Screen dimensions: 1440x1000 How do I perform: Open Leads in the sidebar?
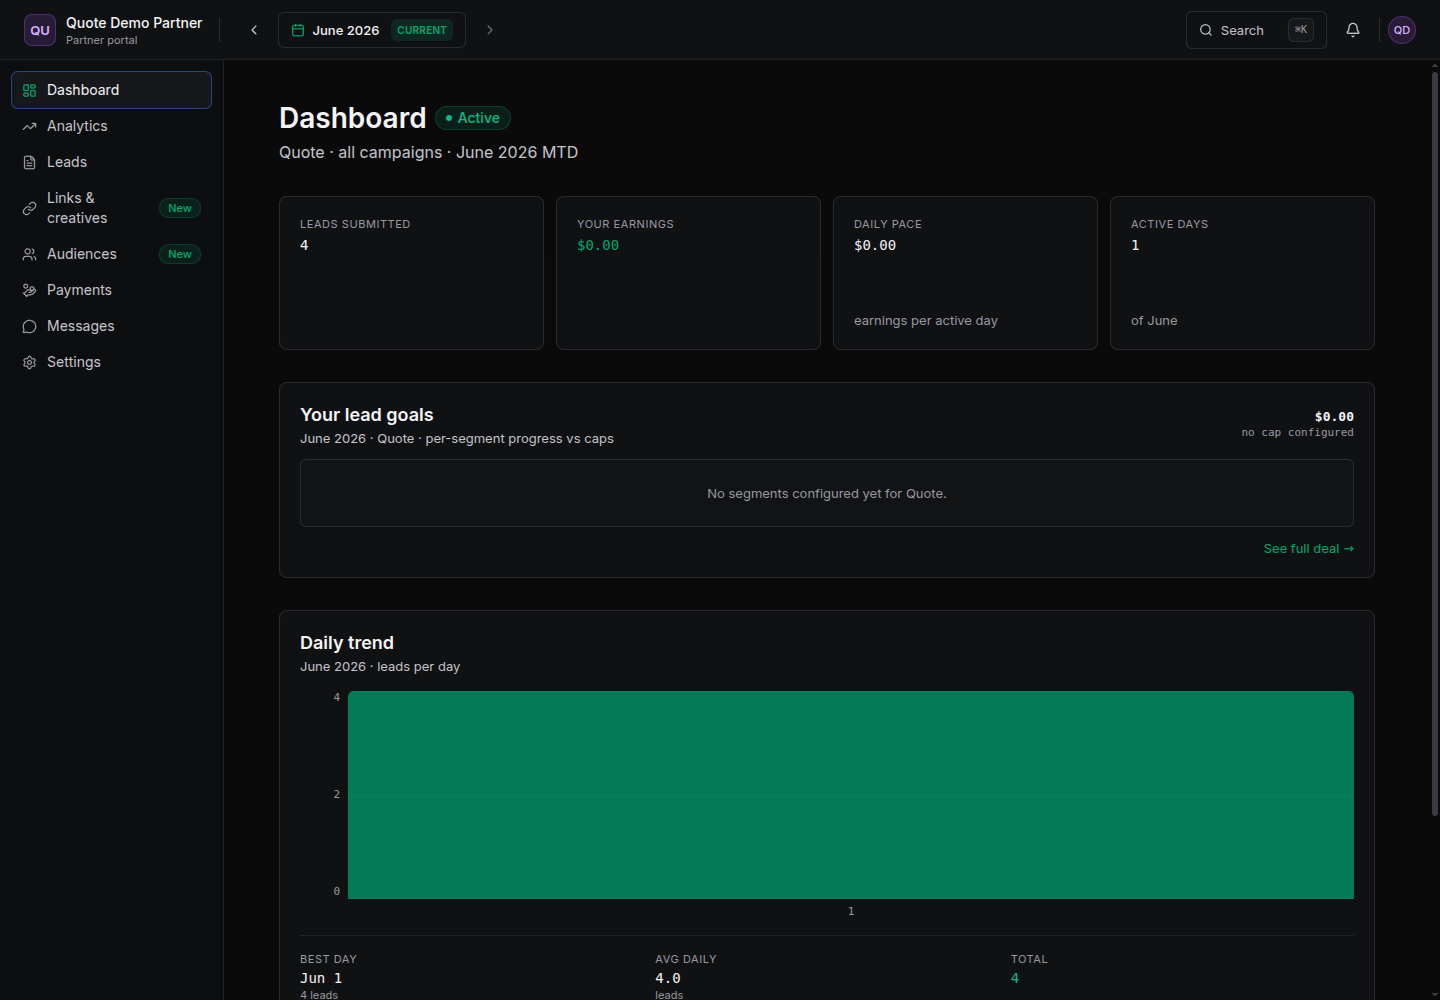(111, 162)
